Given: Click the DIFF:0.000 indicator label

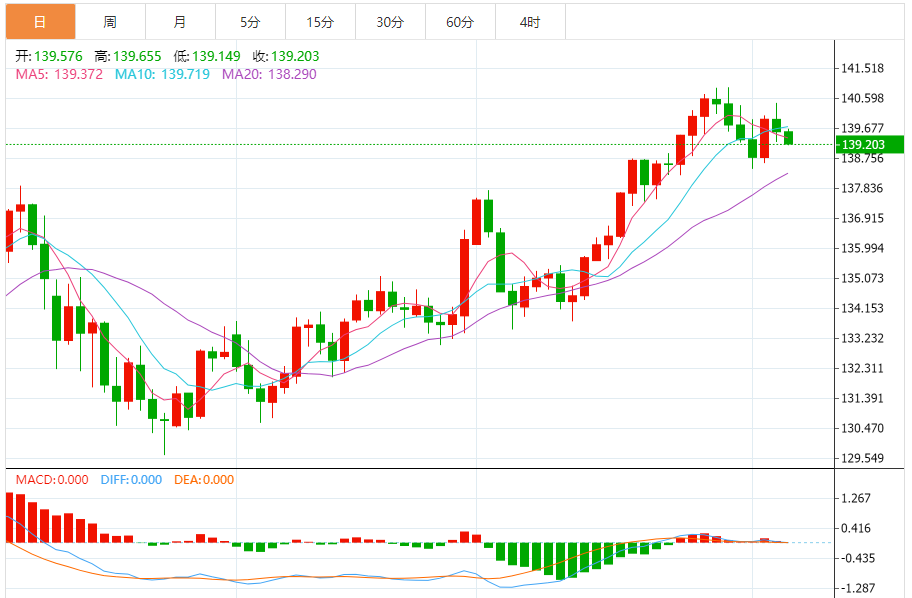Looking at the screenshot, I should pos(131,480).
